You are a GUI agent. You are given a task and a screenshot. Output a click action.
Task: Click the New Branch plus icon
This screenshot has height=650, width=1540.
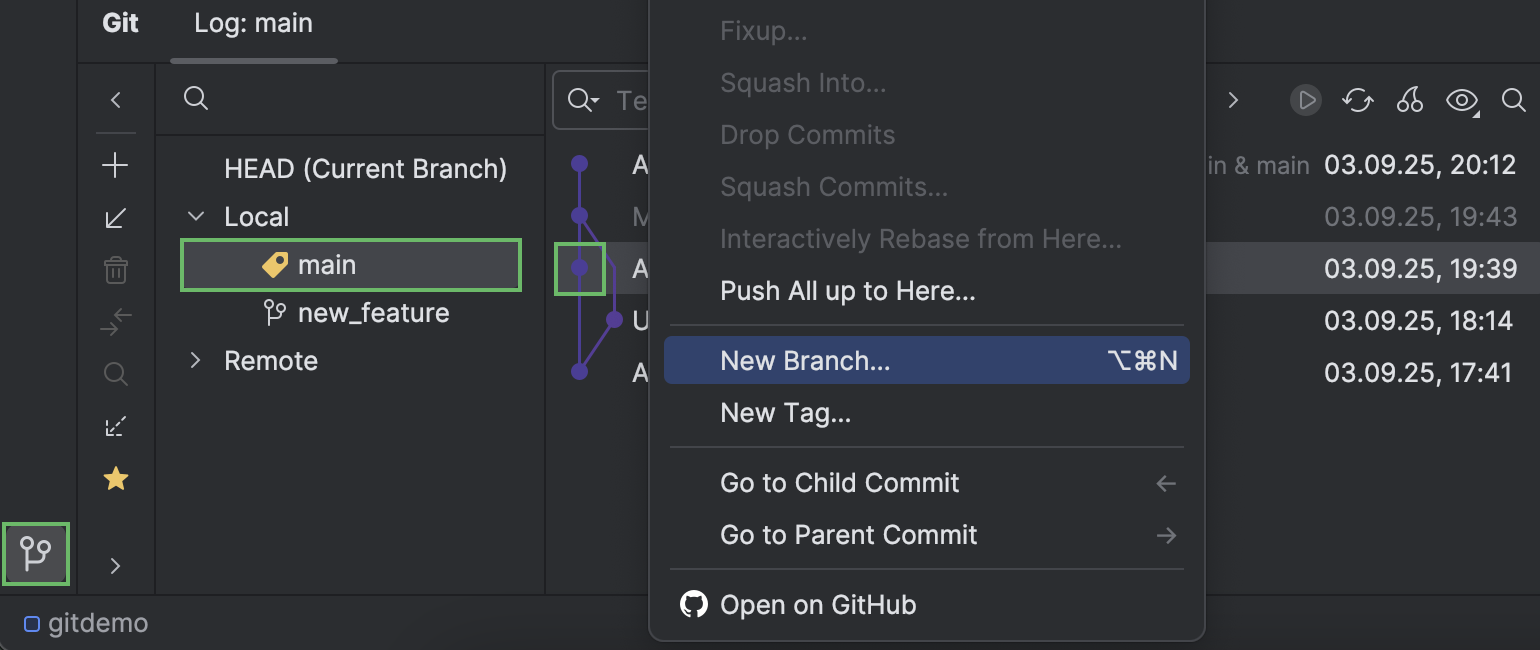[115, 165]
